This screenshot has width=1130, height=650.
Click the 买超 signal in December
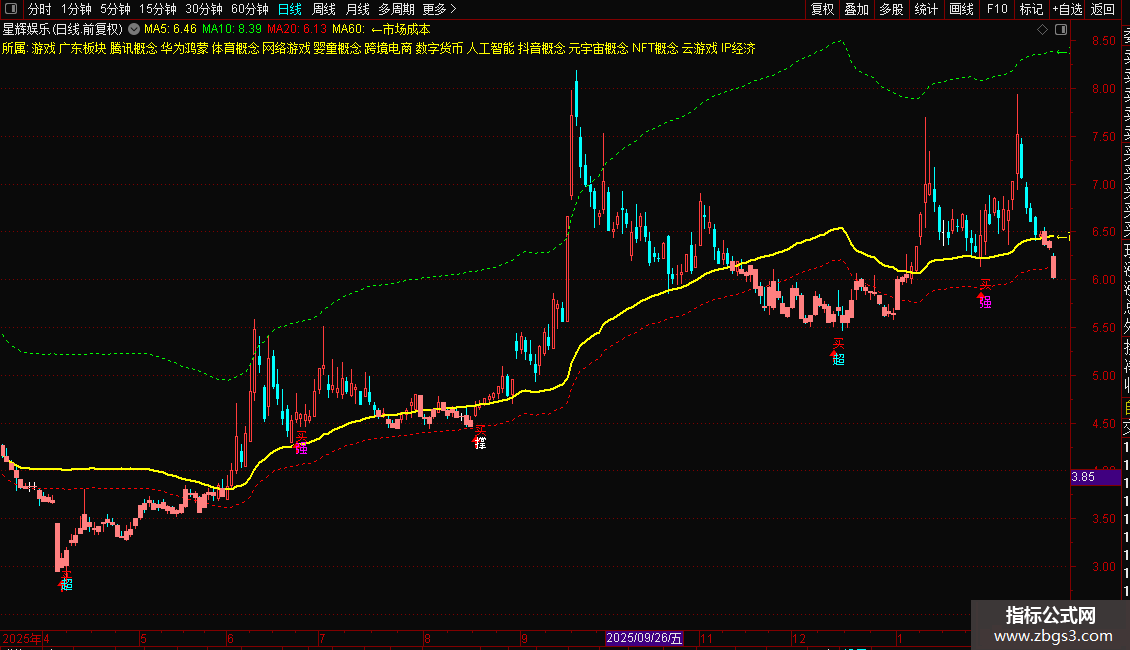[838, 352]
